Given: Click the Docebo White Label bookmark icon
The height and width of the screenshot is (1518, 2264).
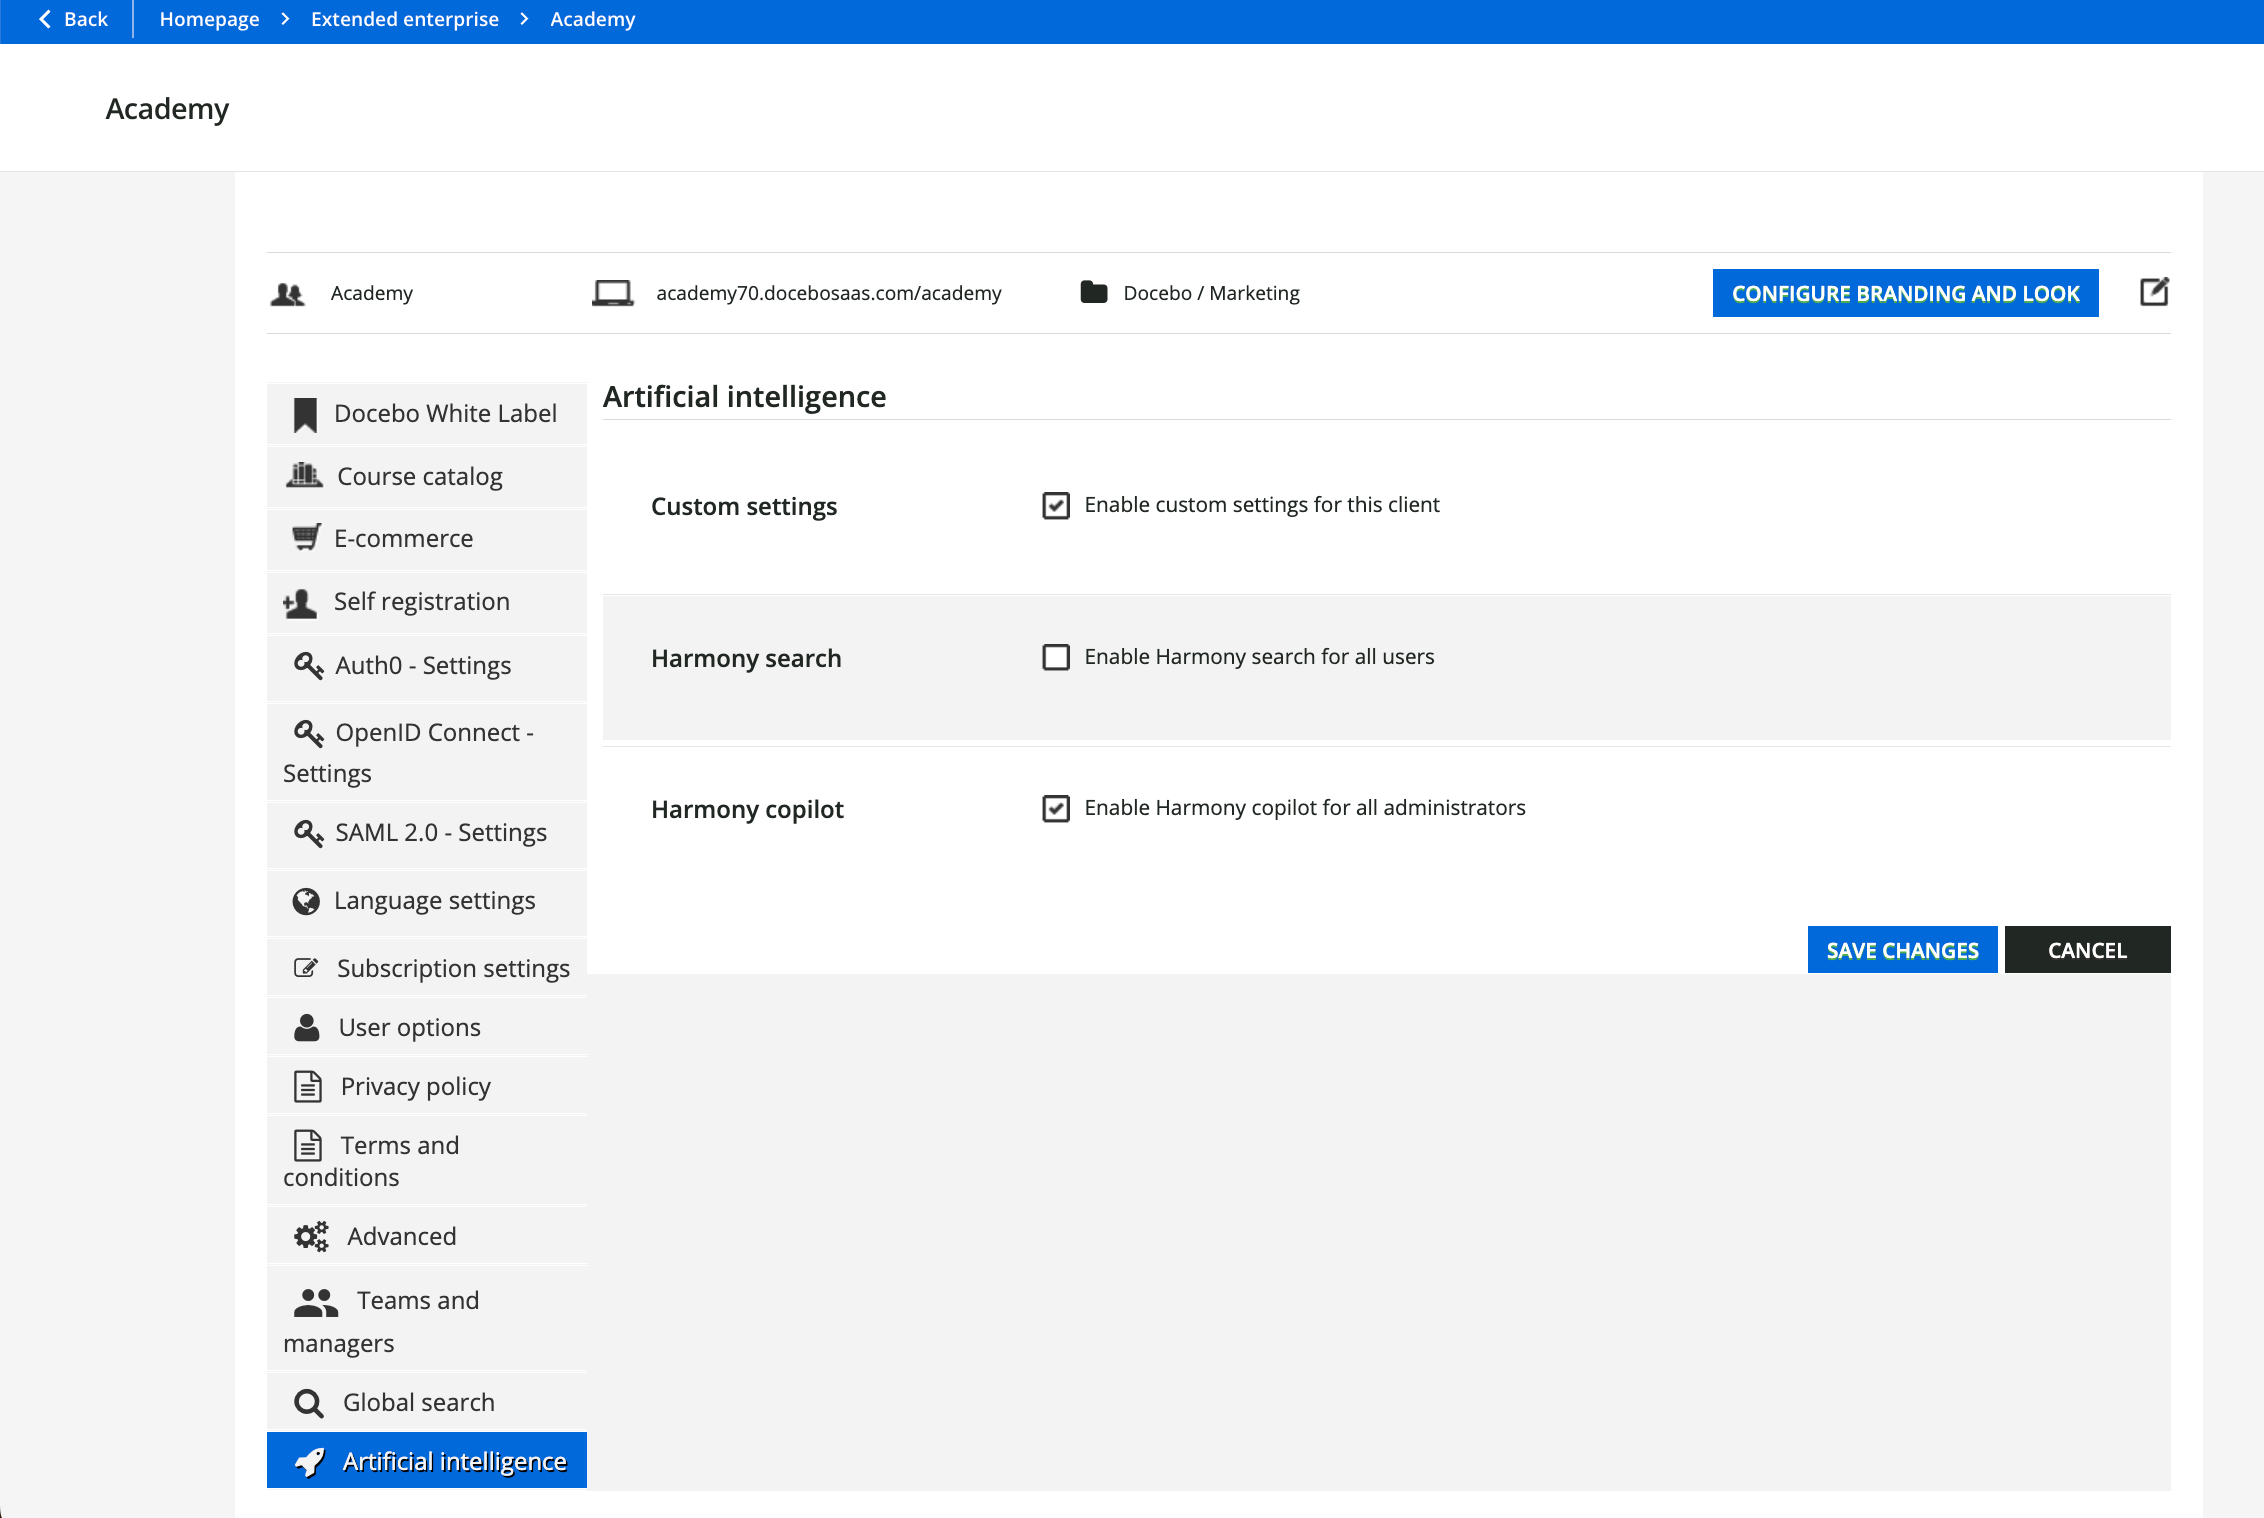Looking at the screenshot, I should click(305, 414).
